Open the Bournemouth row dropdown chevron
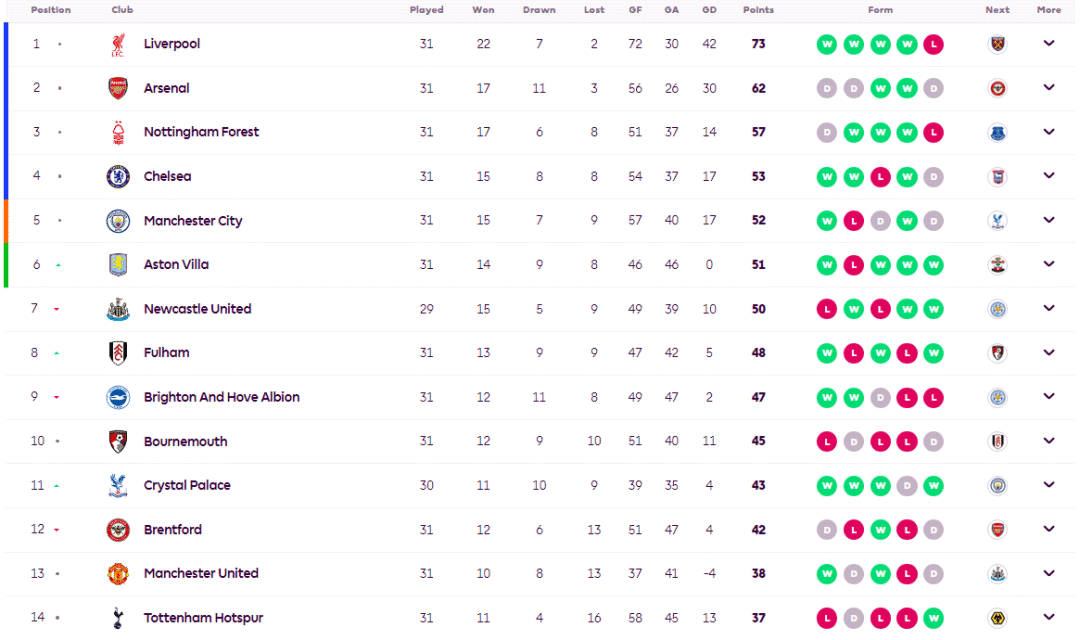Image resolution: width=1080 pixels, height=640 pixels. [1048, 441]
